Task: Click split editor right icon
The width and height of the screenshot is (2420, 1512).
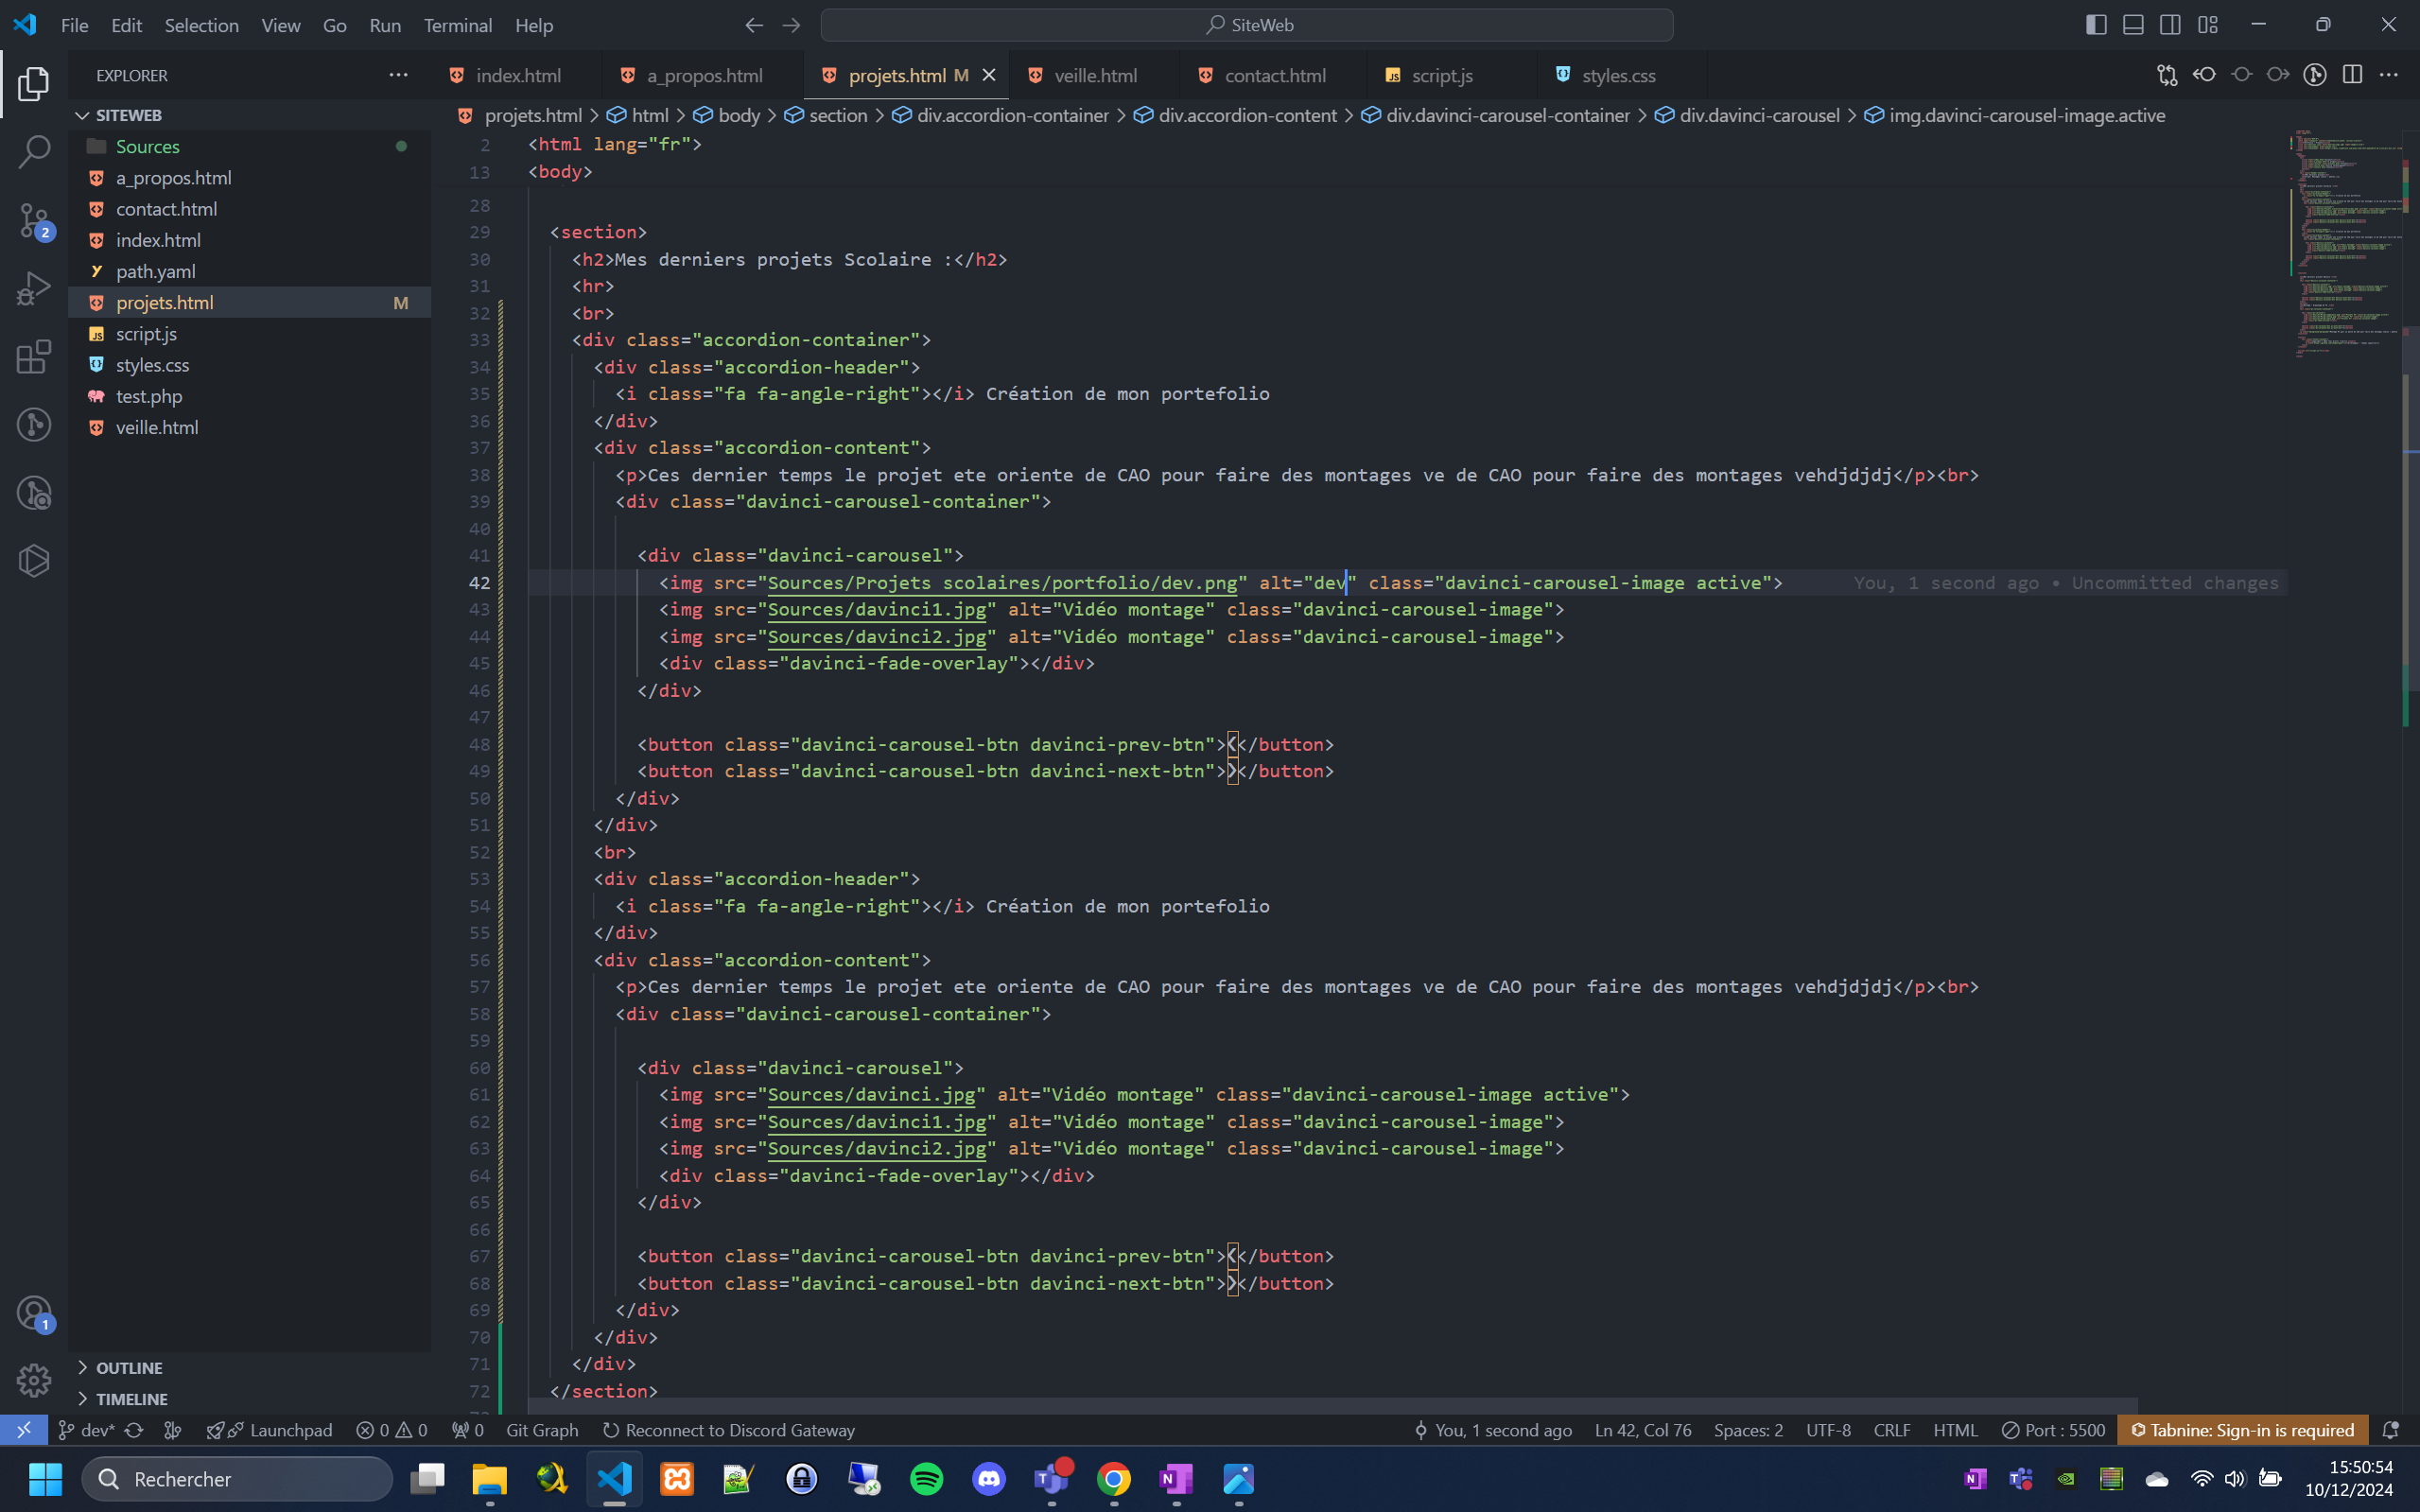Action: pos(2352,75)
